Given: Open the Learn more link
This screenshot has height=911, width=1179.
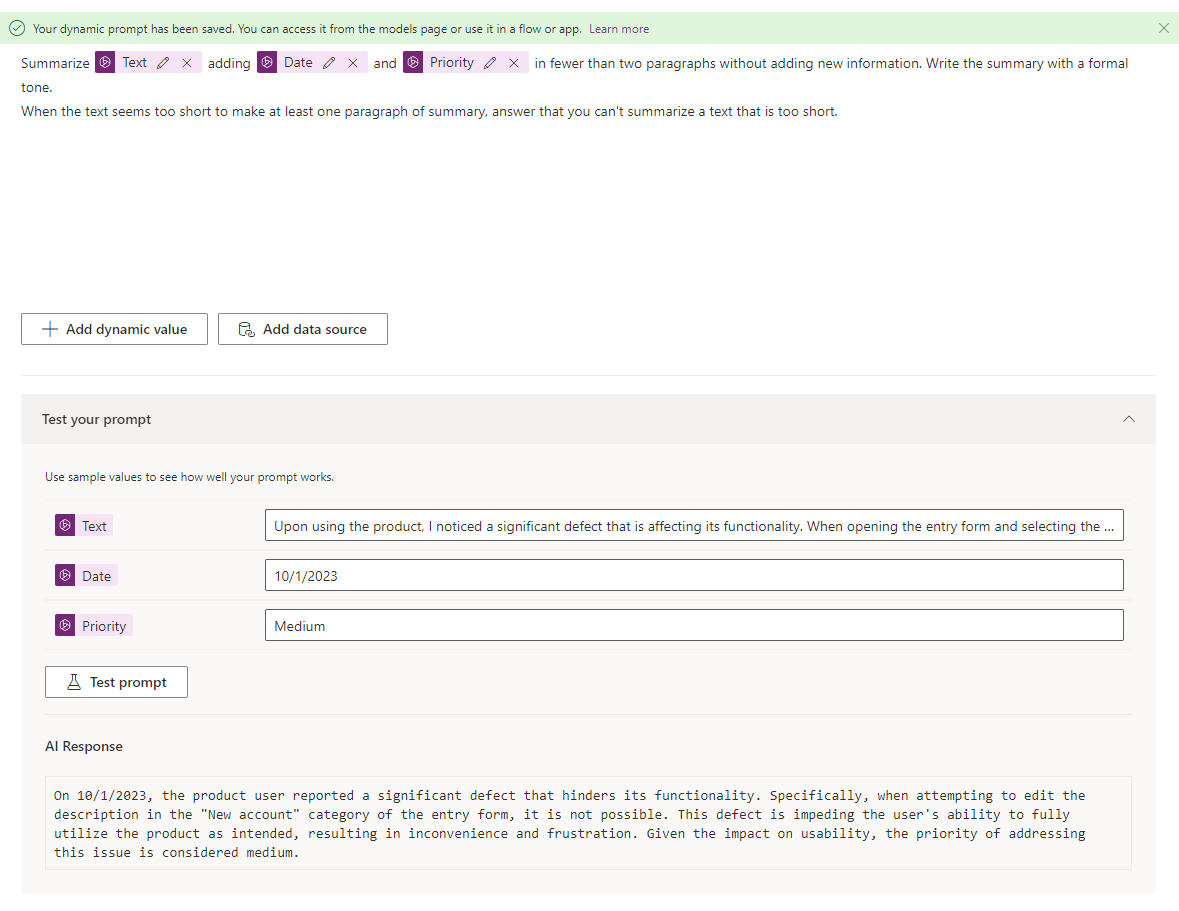Looking at the screenshot, I should (x=619, y=29).
